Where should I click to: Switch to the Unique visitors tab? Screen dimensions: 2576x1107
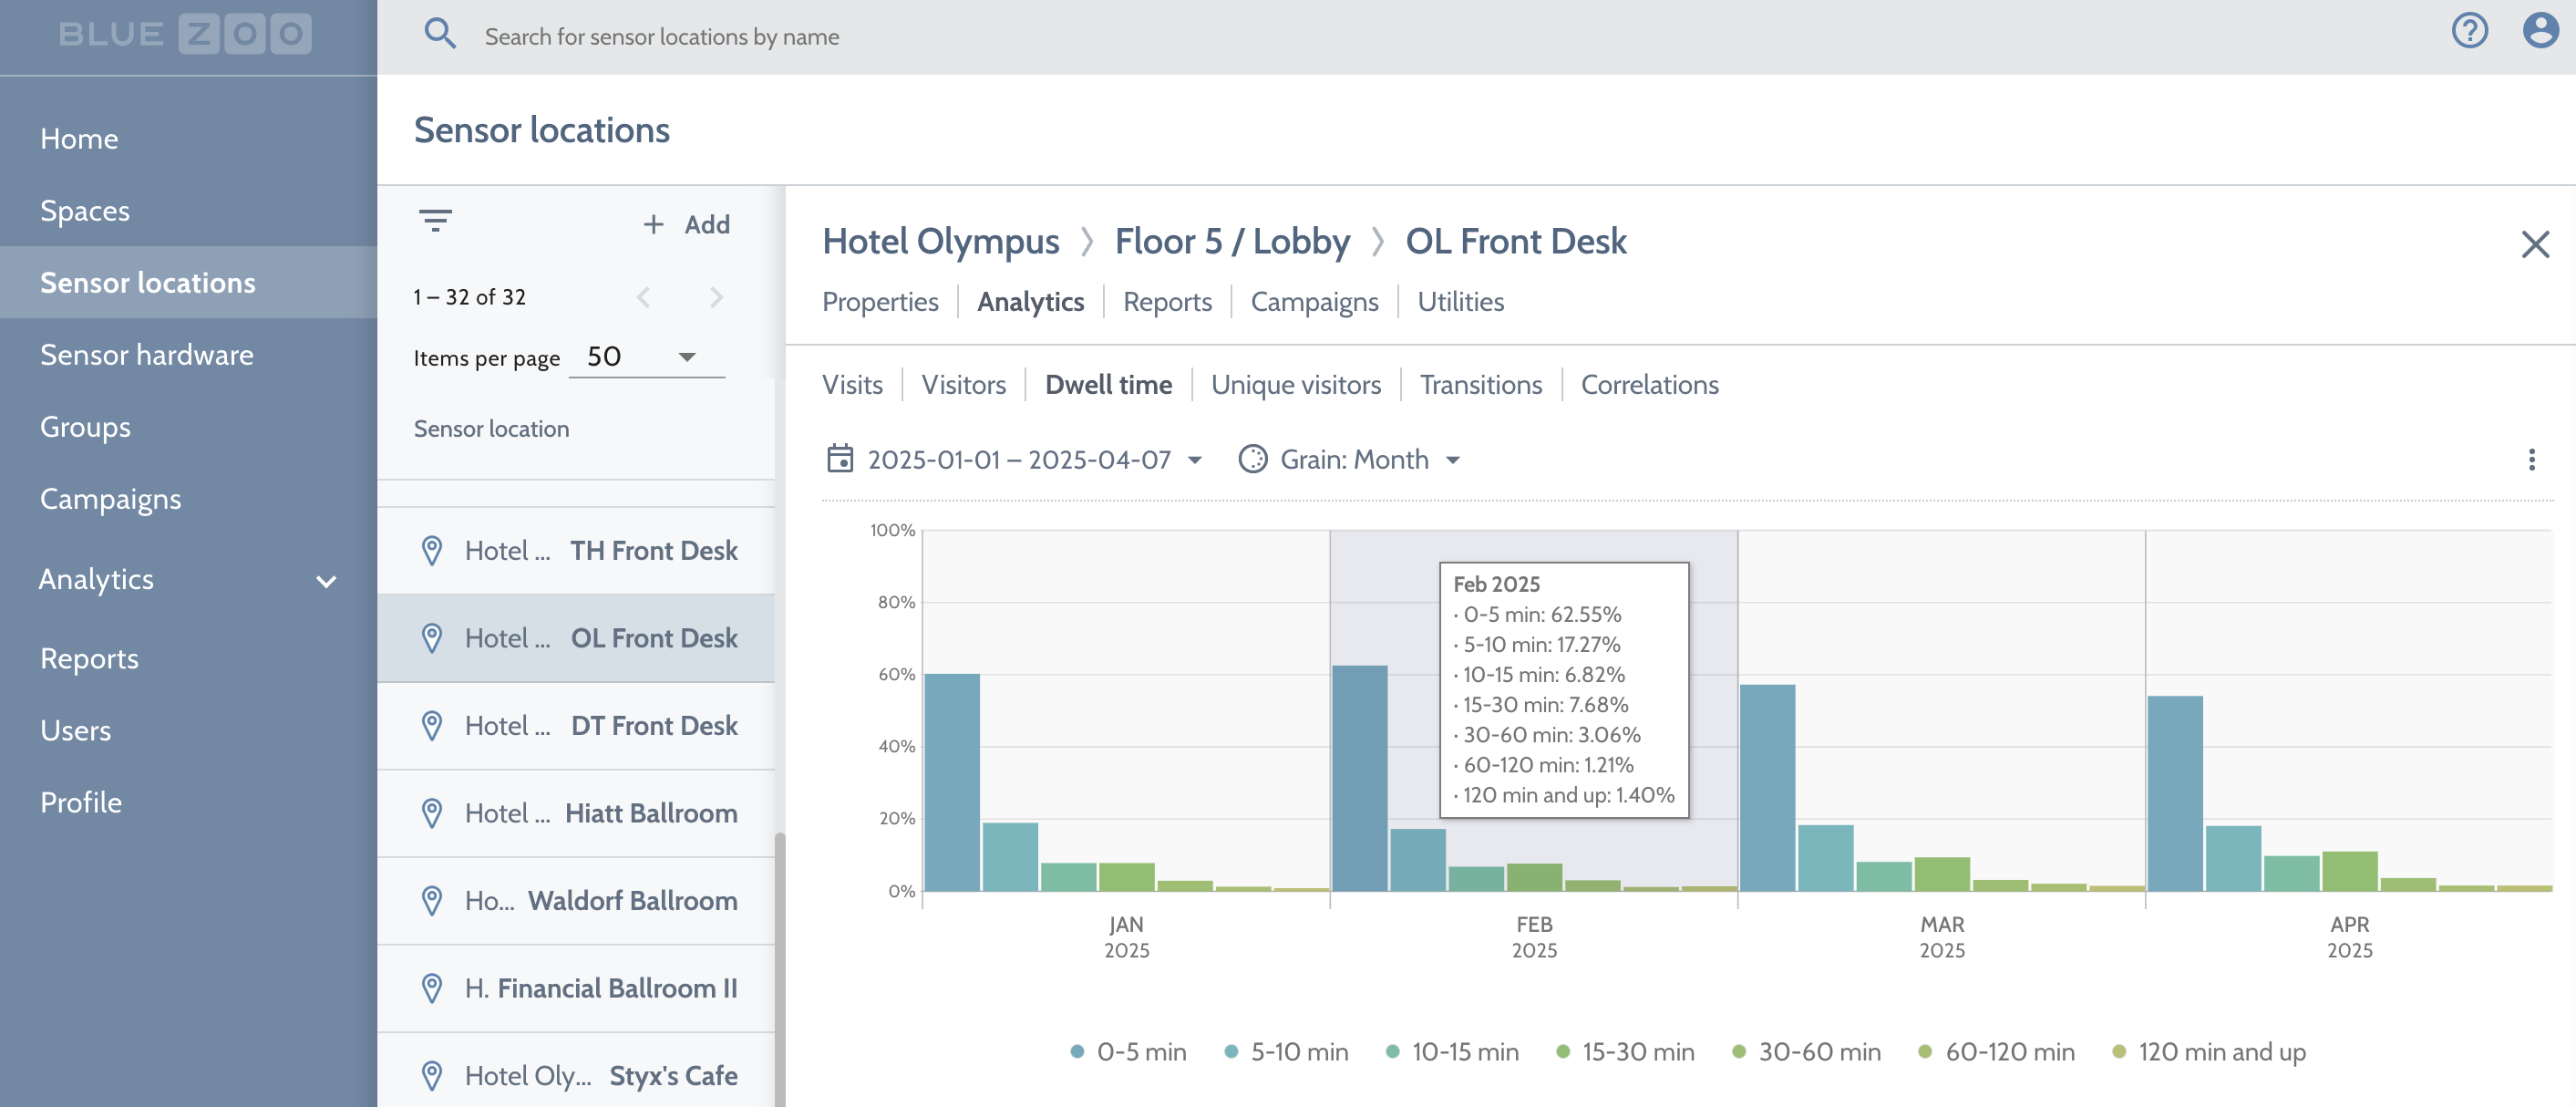[x=1295, y=385]
